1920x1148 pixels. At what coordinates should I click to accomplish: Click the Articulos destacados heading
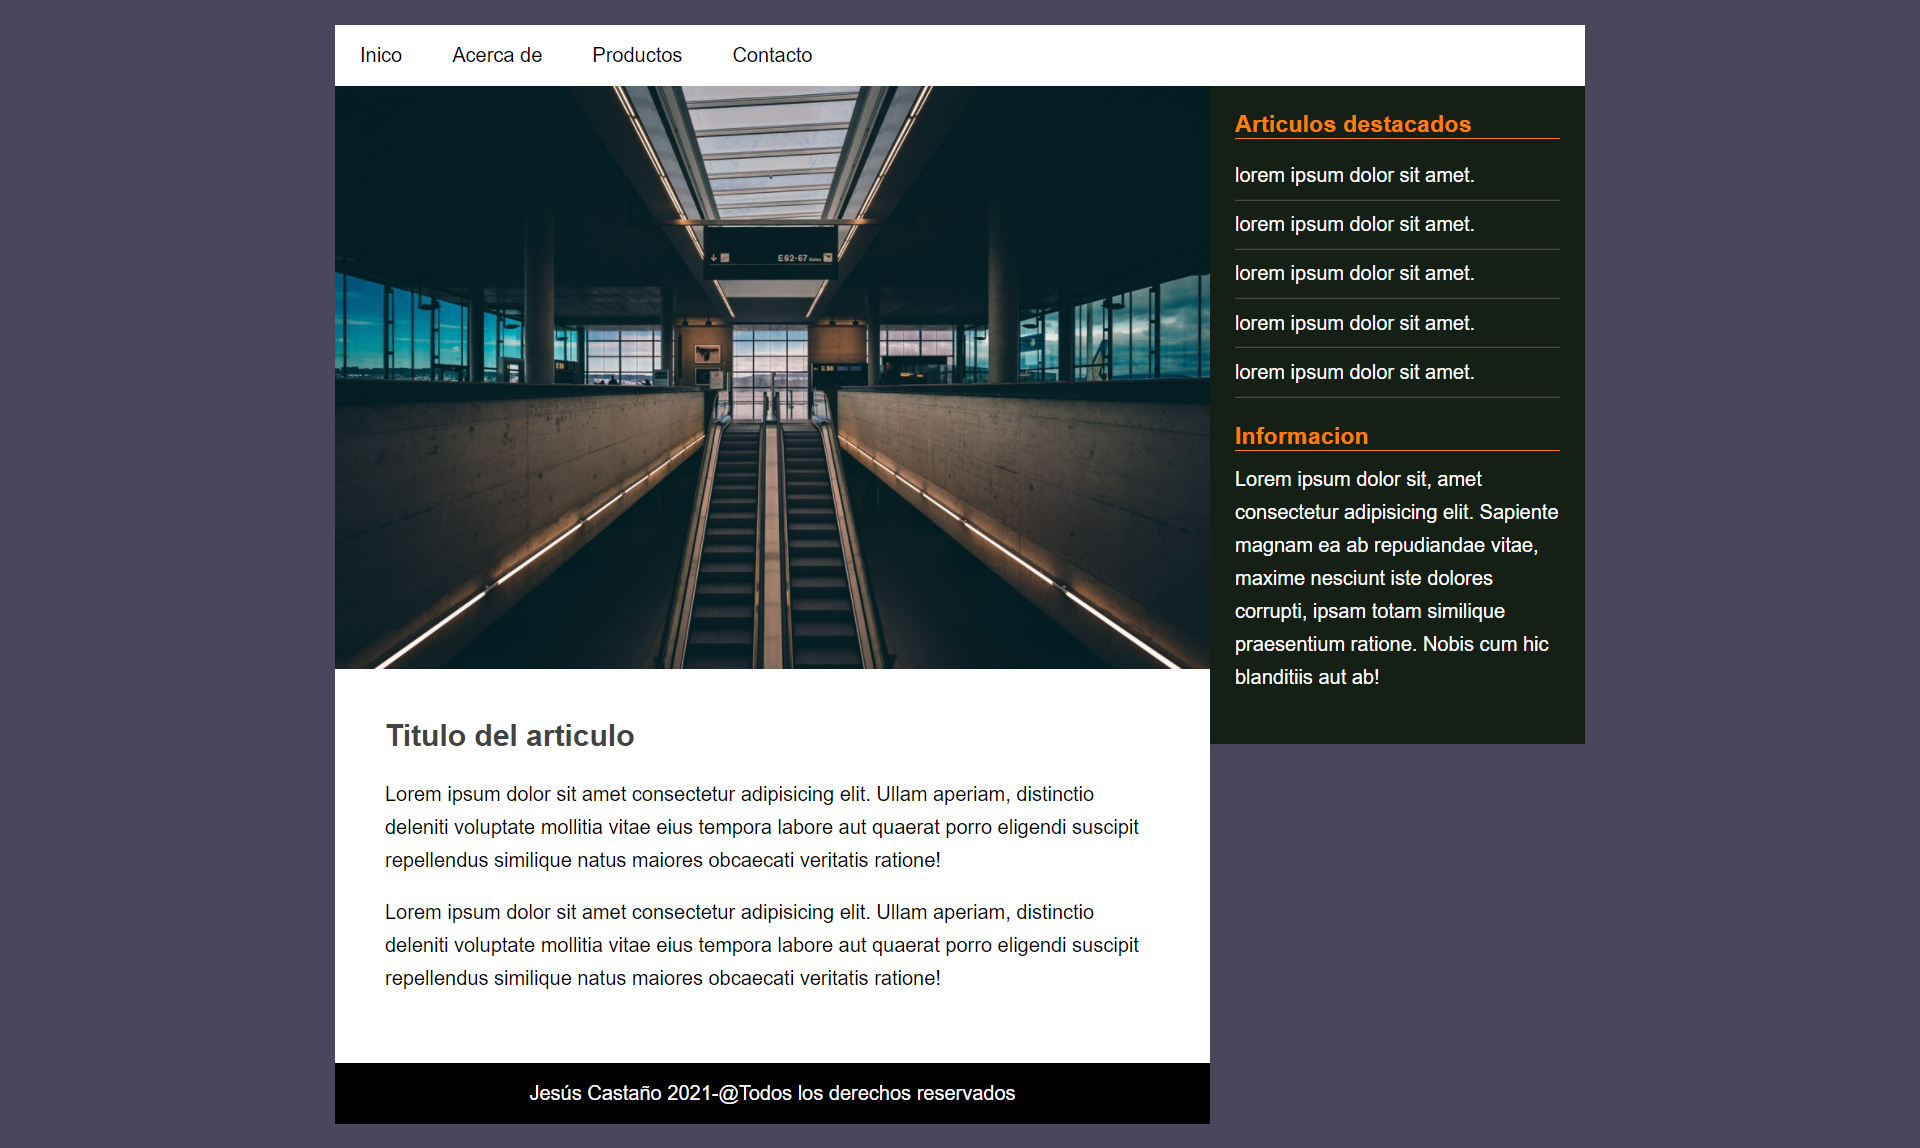(x=1353, y=124)
